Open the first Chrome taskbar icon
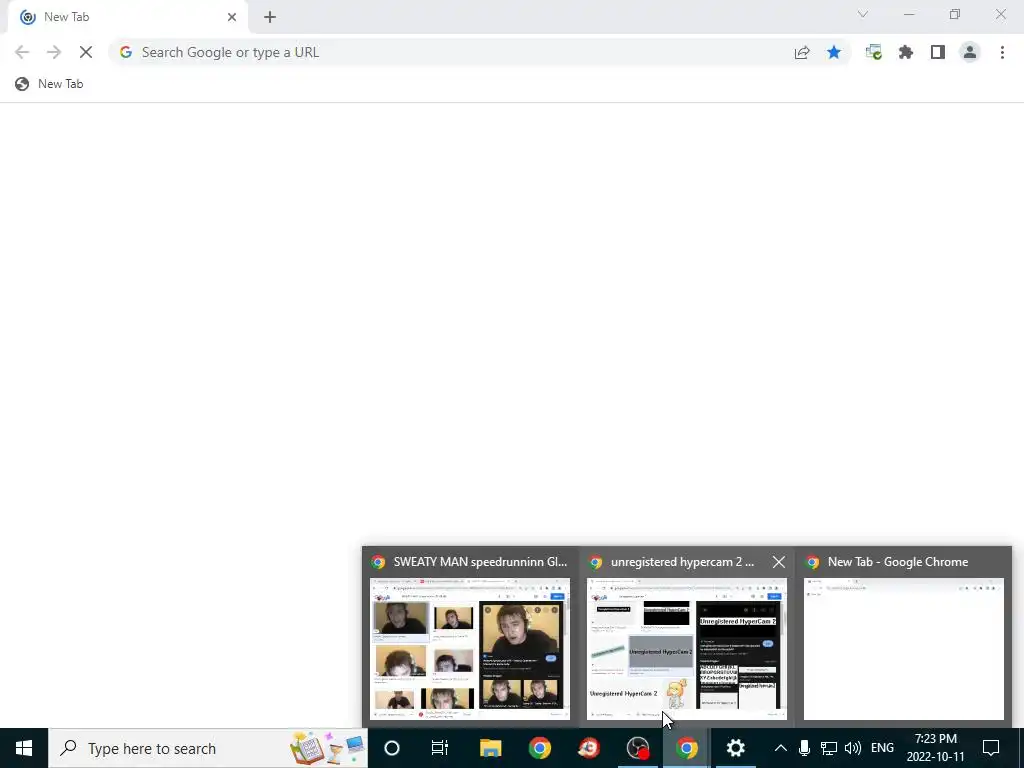 [539, 748]
